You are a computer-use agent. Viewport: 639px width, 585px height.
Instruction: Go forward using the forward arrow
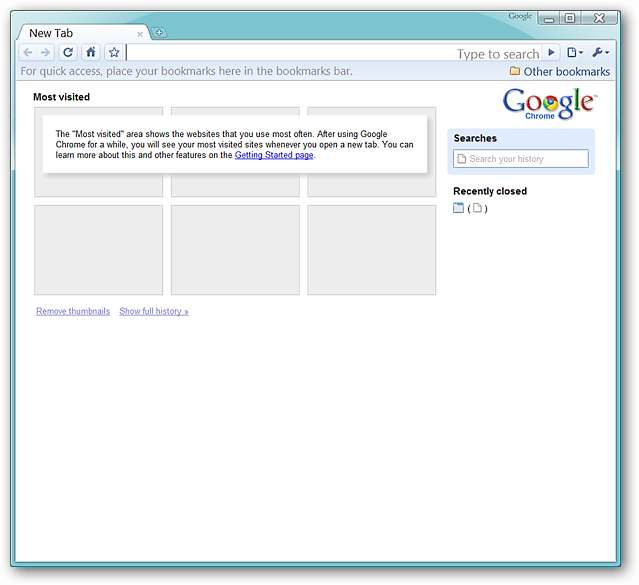(45, 52)
